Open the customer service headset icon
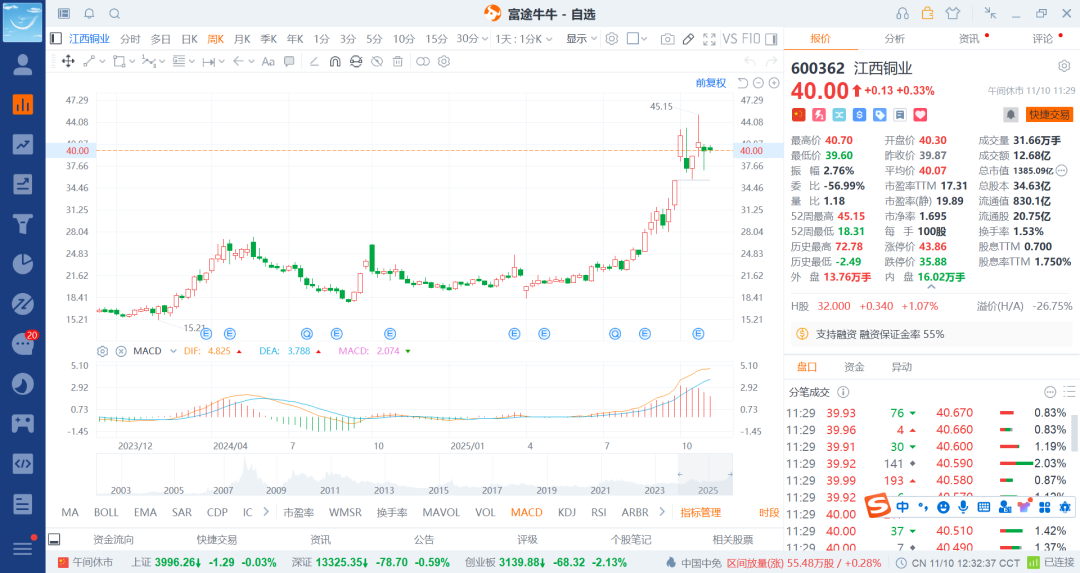 [902, 13]
